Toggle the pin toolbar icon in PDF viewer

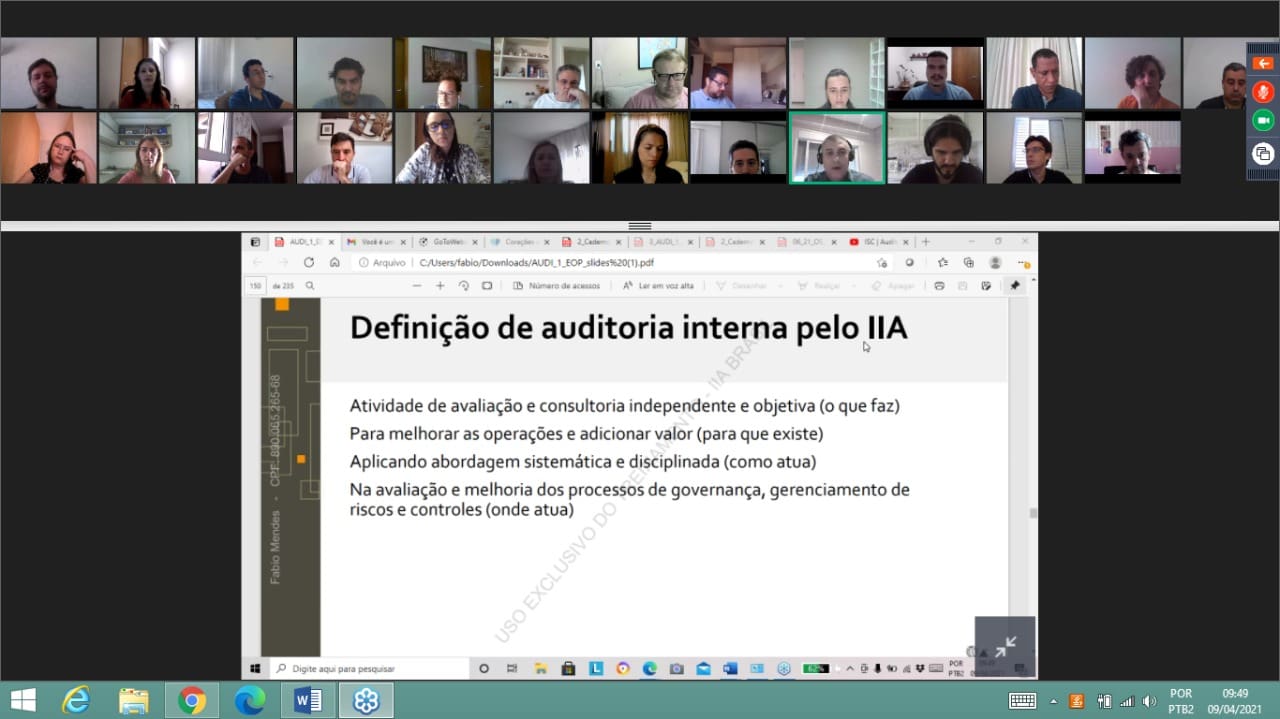click(x=1015, y=286)
